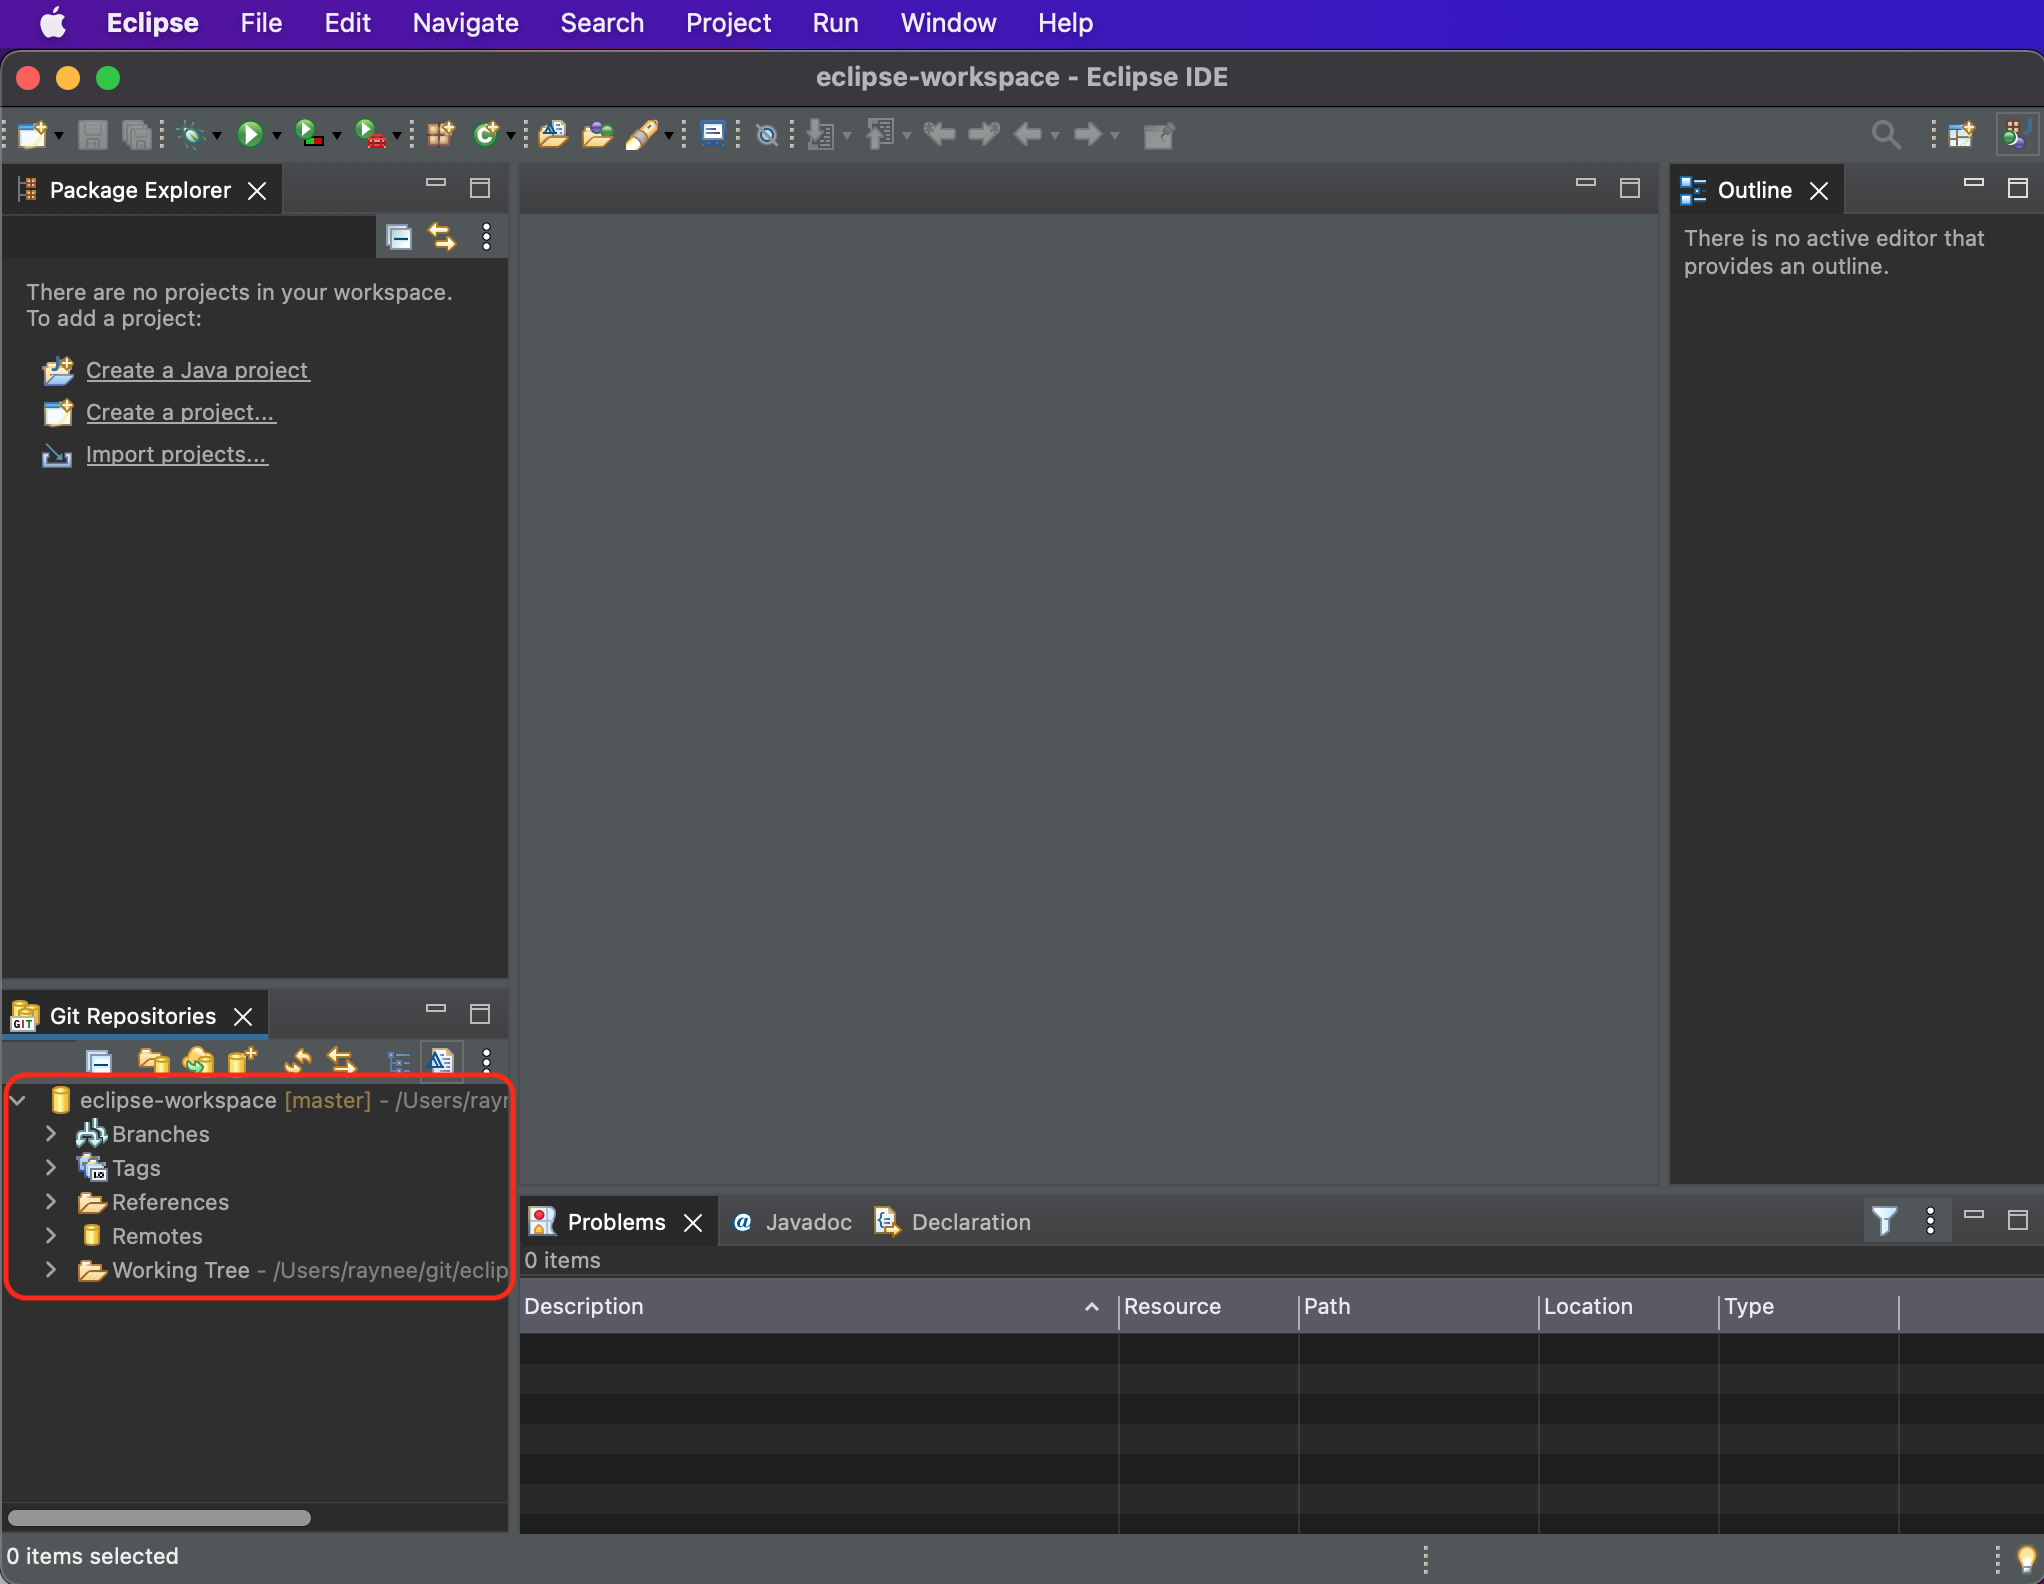Toggle Link with Editor in Package Explorer
Viewport: 2044px width, 1584px height.
click(x=442, y=237)
